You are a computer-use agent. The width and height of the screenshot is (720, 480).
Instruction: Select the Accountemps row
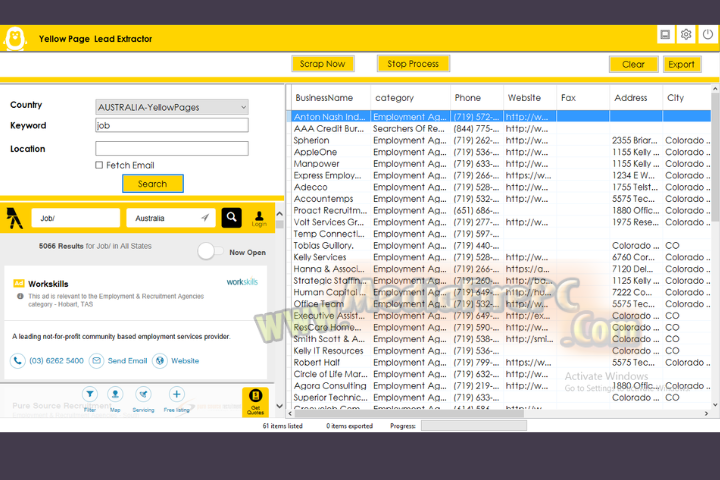(x=499, y=198)
